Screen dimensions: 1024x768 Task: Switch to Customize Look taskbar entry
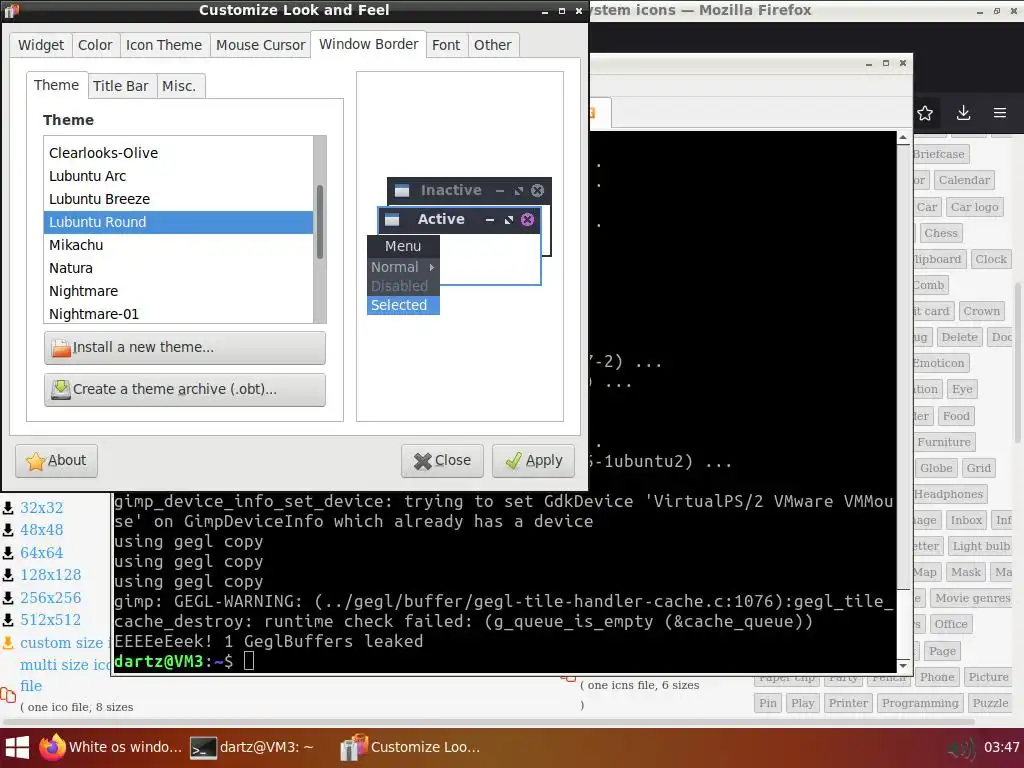point(411,747)
